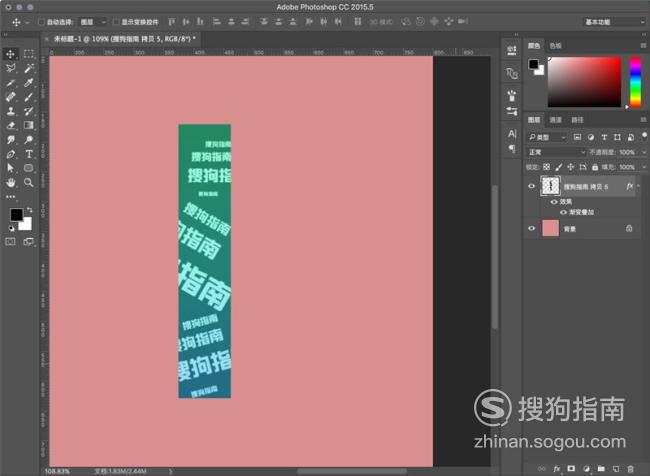Open the Paragraph panel icon
This screenshot has width=650, height=476.
(512, 148)
